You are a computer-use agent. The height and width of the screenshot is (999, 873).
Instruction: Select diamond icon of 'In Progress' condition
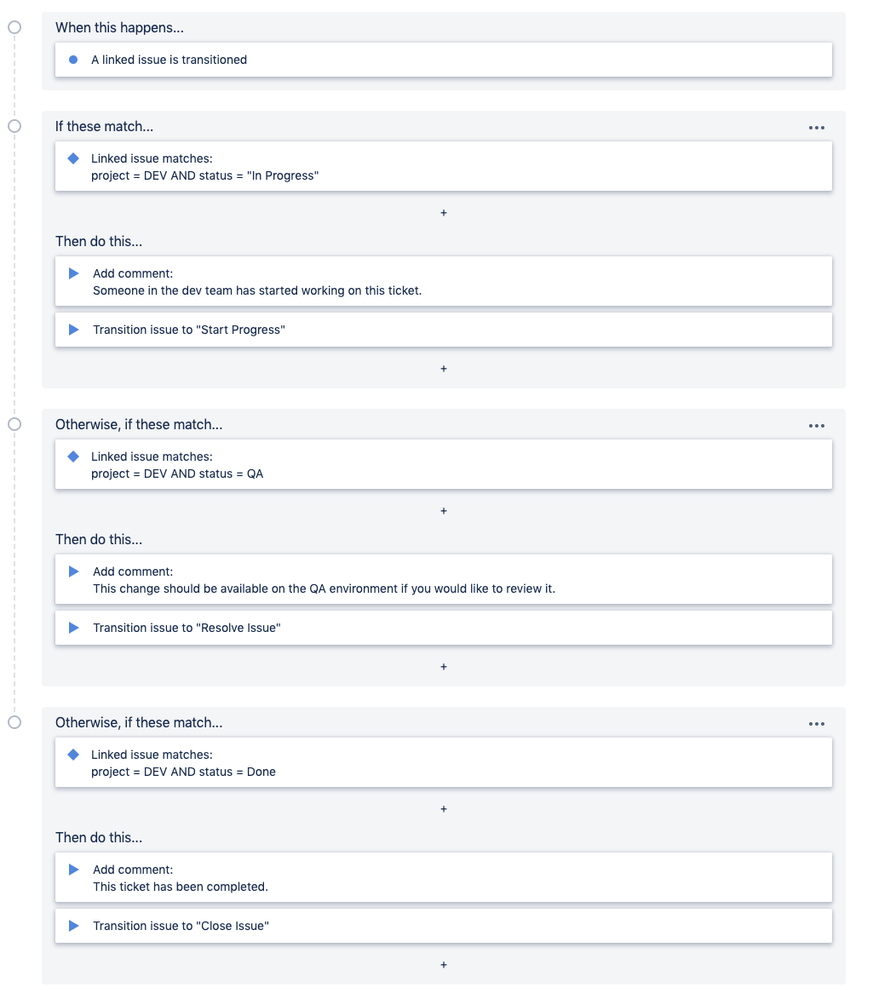pyautogui.click(x=73, y=158)
